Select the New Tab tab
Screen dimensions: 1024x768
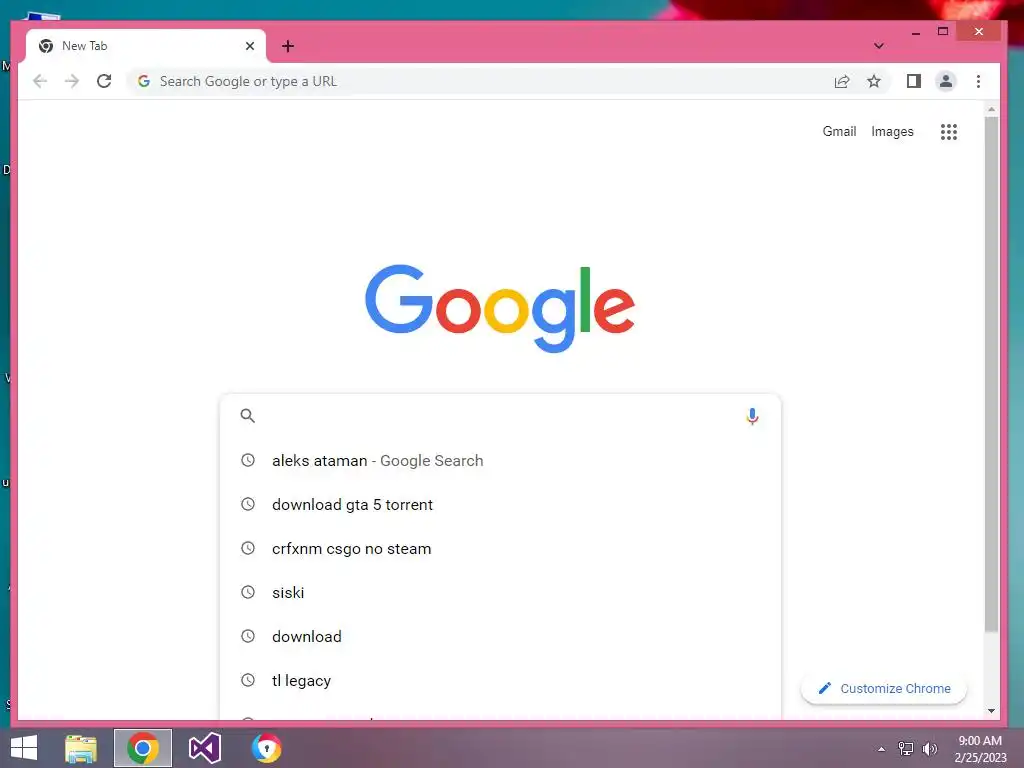pos(145,46)
